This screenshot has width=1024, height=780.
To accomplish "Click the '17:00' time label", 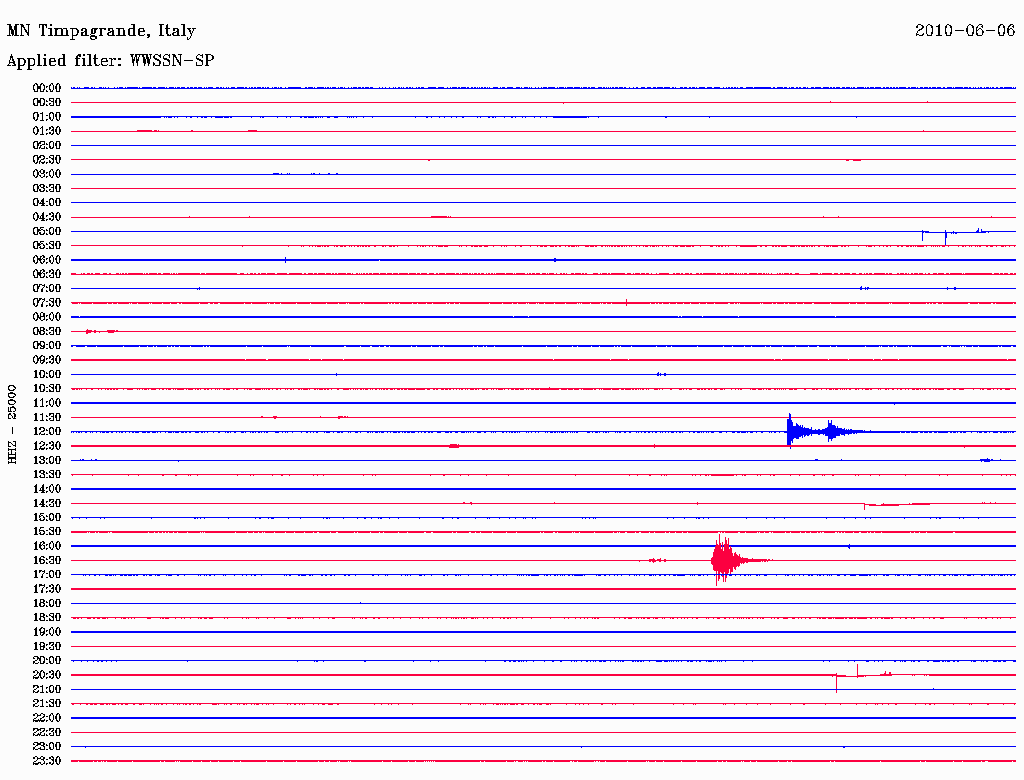I will point(47,575).
